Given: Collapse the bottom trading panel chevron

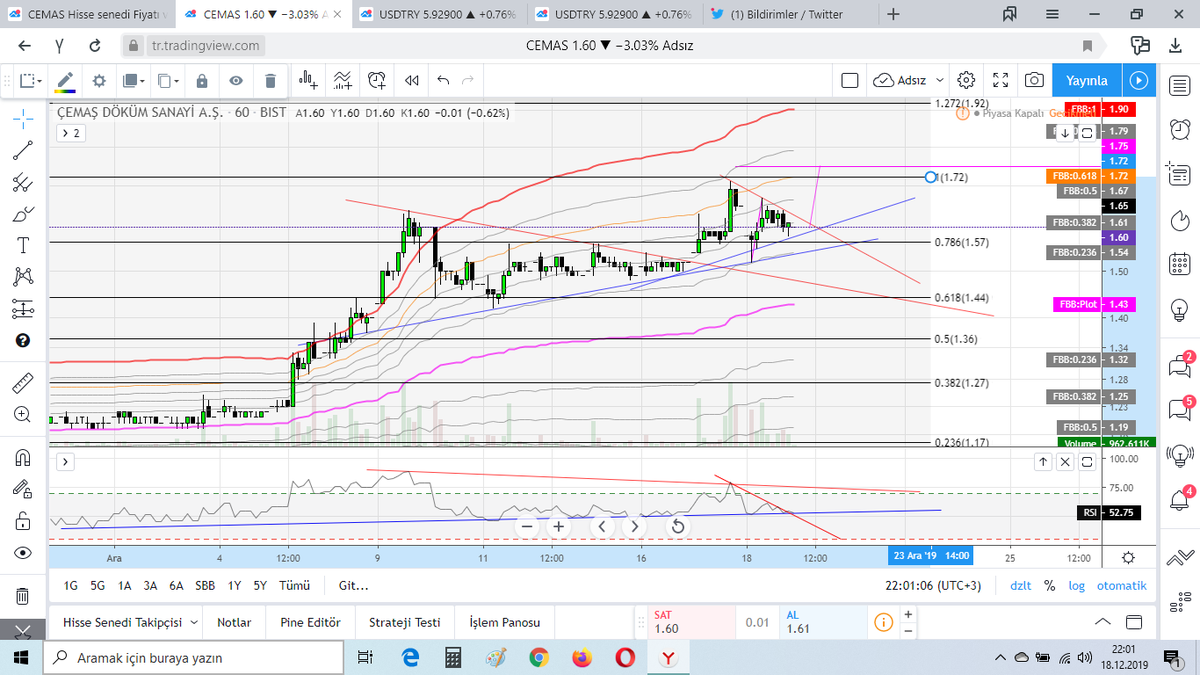Looking at the screenshot, I should [1101, 621].
